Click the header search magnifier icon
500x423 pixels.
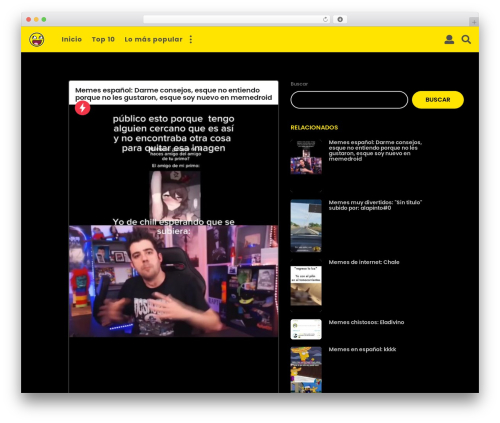click(x=466, y=39)
